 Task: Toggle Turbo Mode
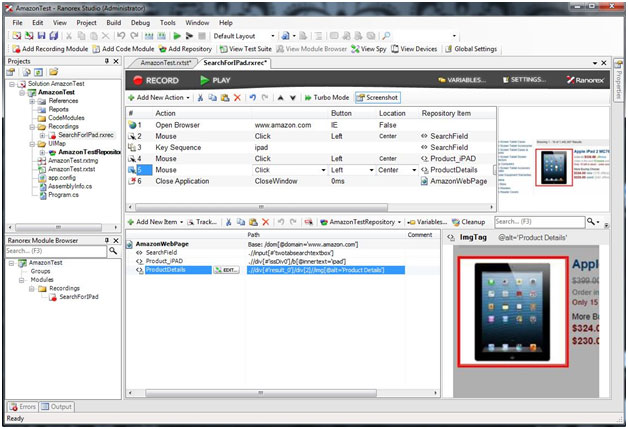click(327, 97)
